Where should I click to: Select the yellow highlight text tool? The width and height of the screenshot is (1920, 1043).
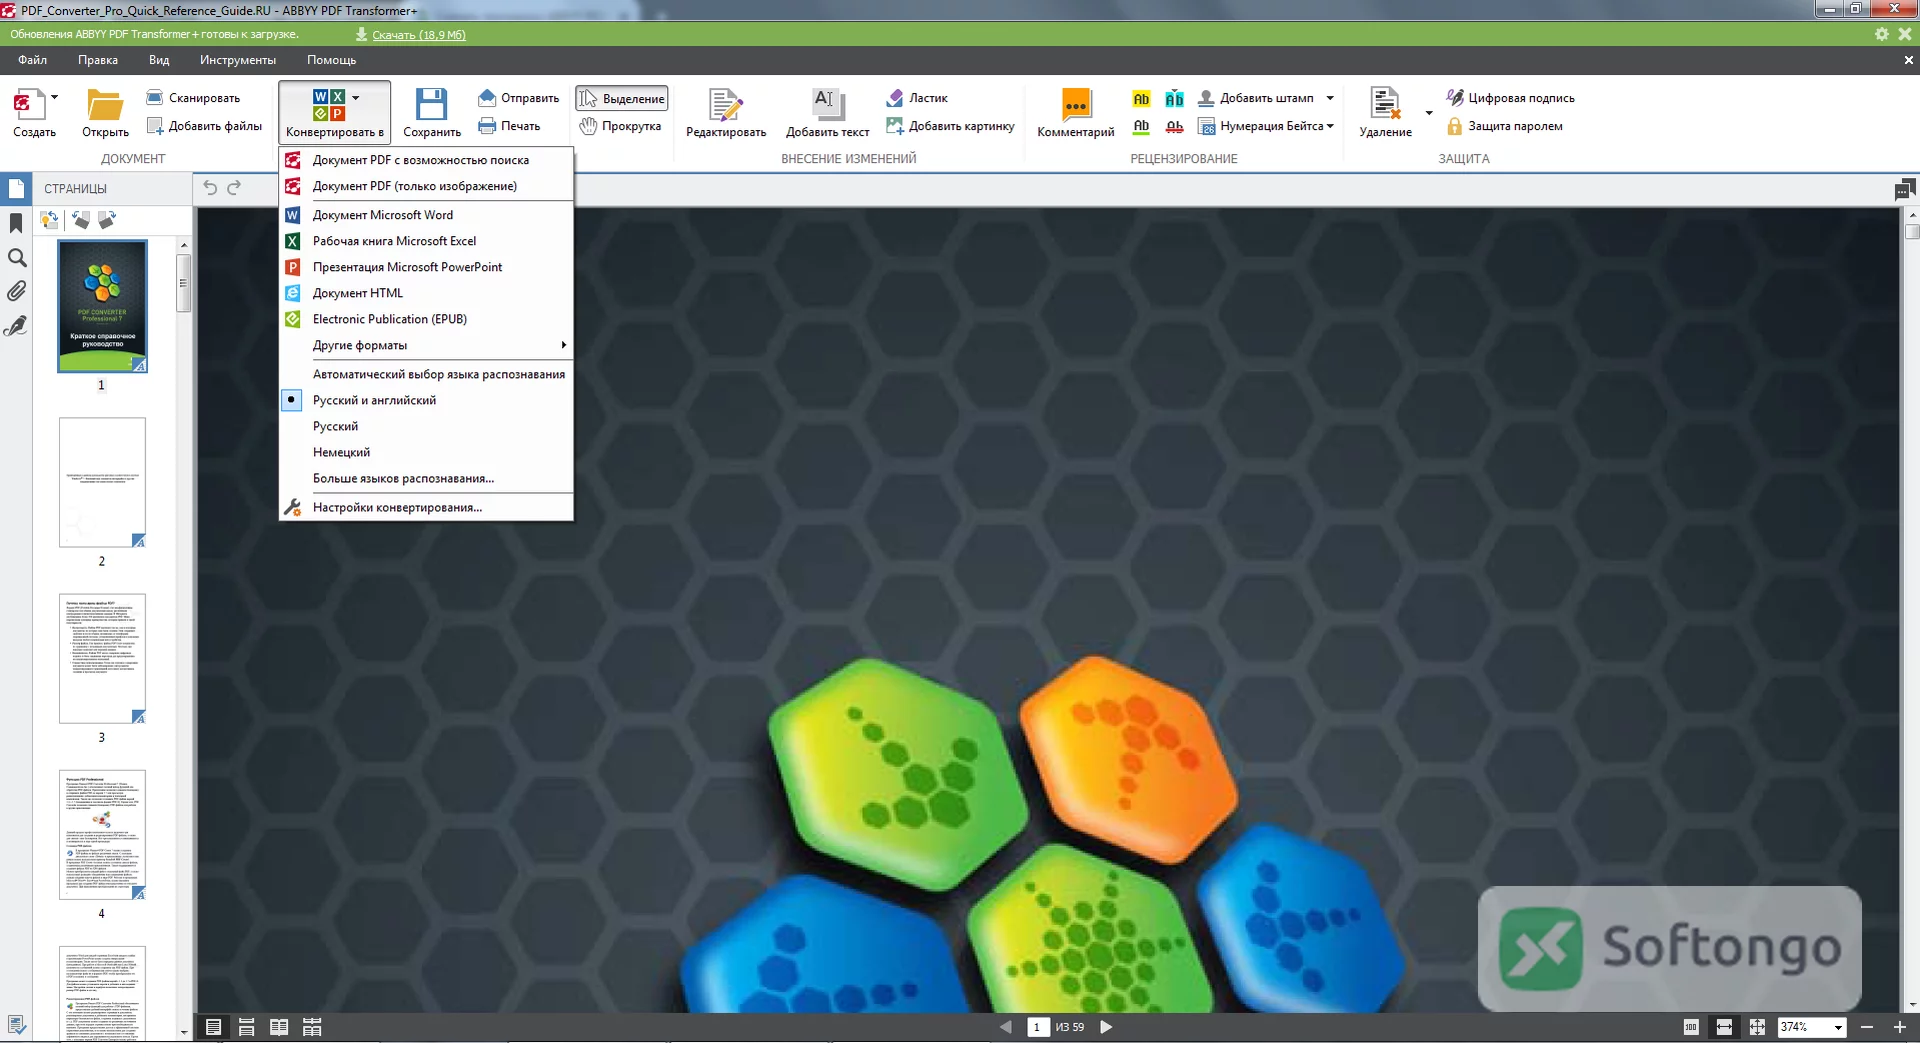point(1141,98)
